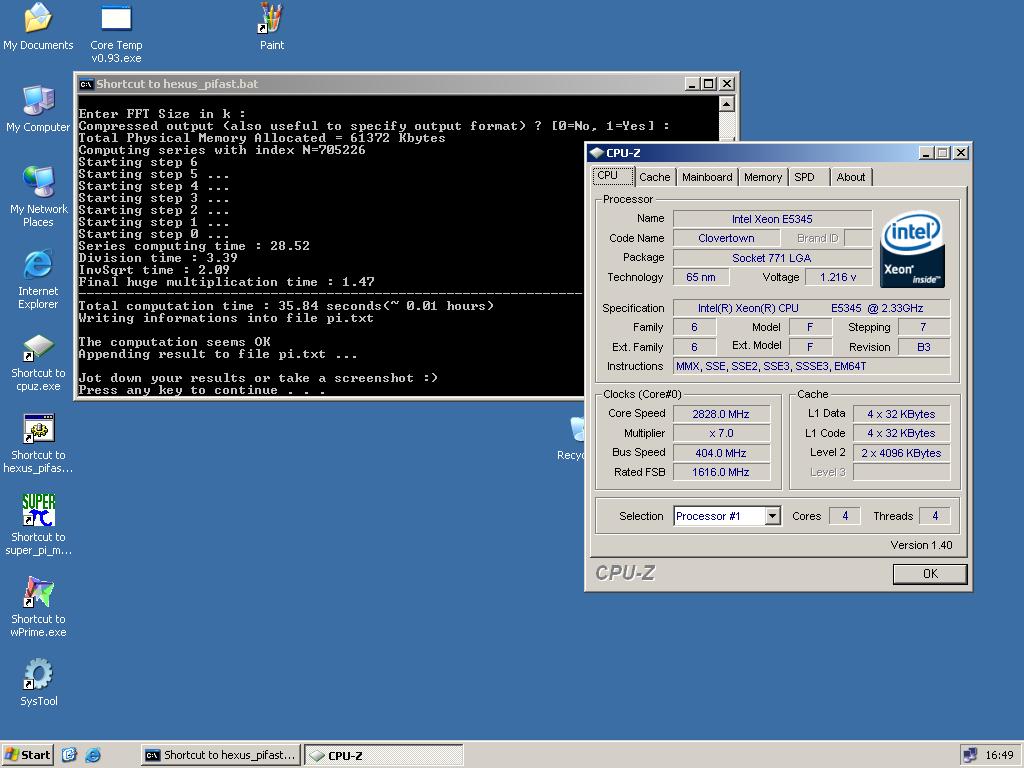The width and height of the screenshot is (1024, 768).
Task: Click the 1.216 v voltage value
Action: [x=838, y=278]
